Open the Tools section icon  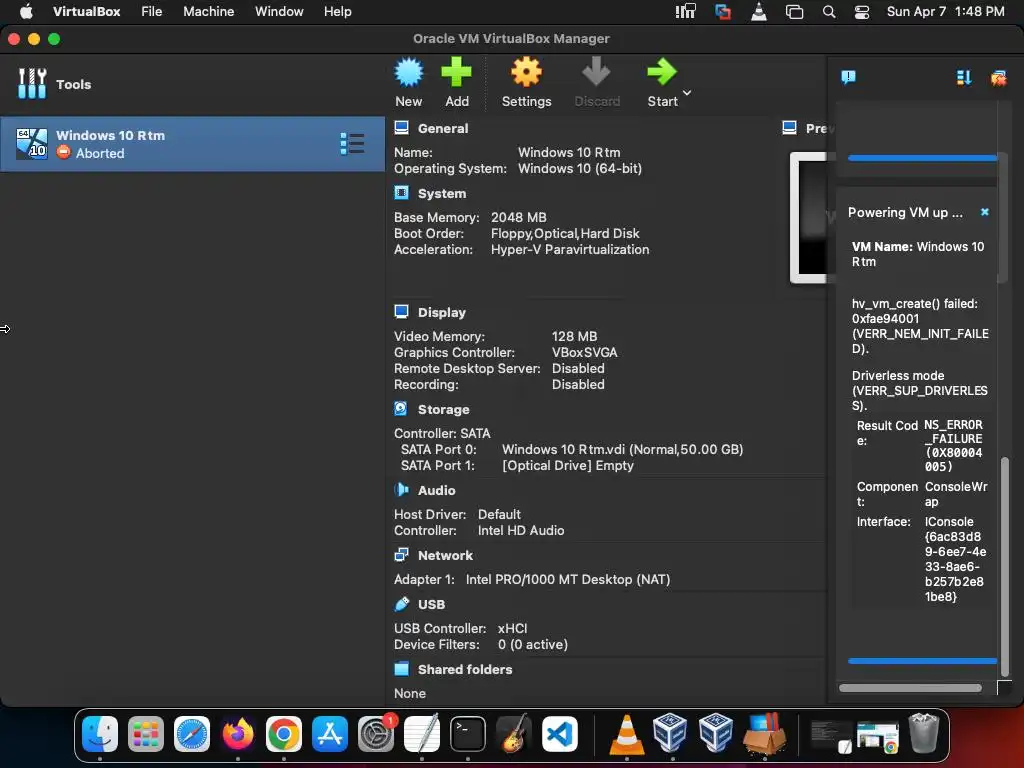tap(32, 84)
